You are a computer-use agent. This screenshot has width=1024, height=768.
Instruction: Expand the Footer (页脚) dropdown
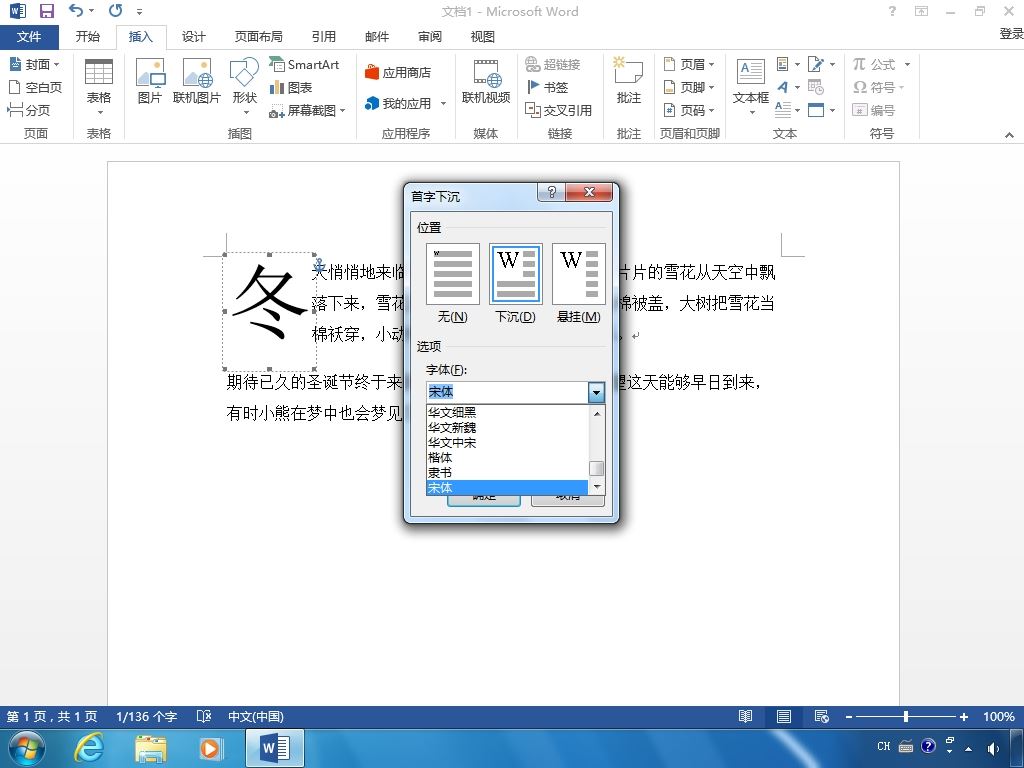tap(690, 87)
